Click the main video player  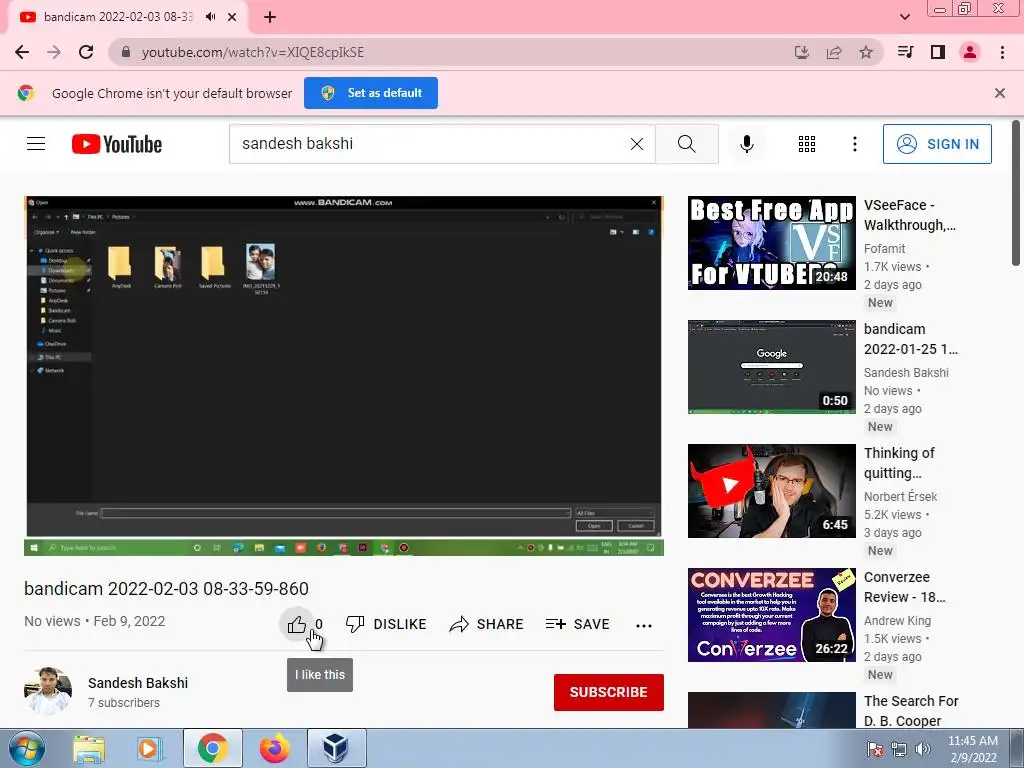(x=344, y=376)
